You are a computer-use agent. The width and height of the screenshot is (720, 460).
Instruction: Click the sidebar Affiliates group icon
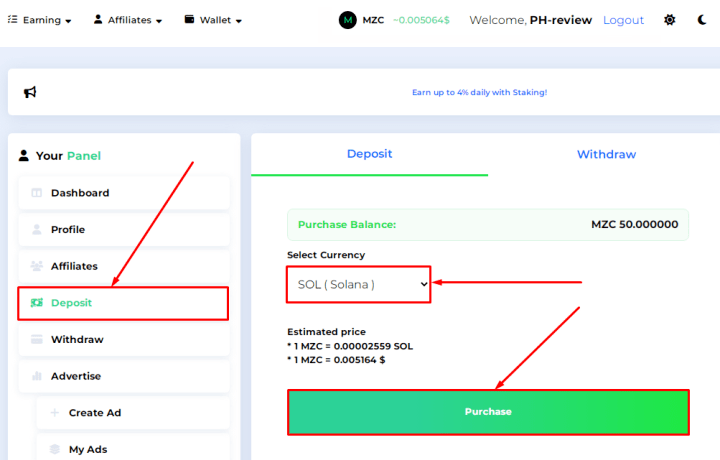(x=36, y=266)
